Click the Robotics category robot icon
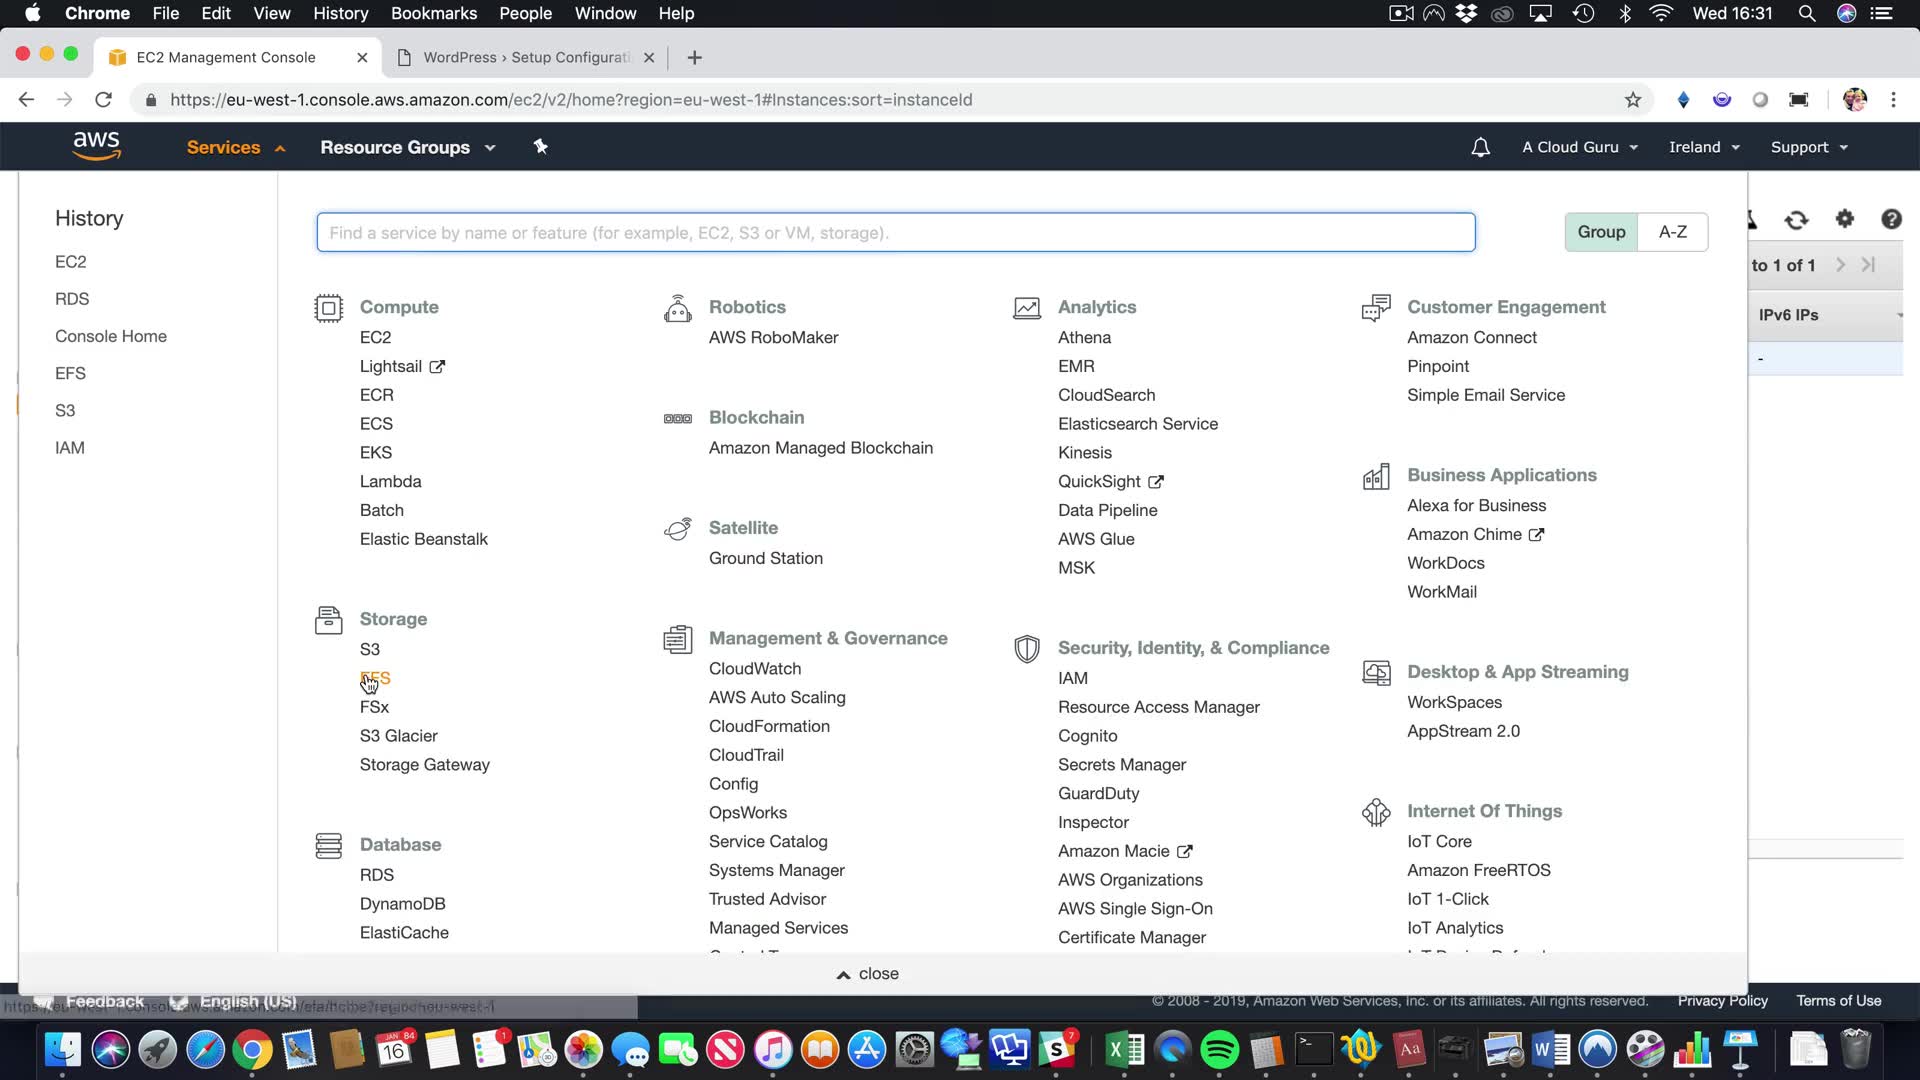The width and height of the screenshot is (1920, 1080). (x=677, y=308)
